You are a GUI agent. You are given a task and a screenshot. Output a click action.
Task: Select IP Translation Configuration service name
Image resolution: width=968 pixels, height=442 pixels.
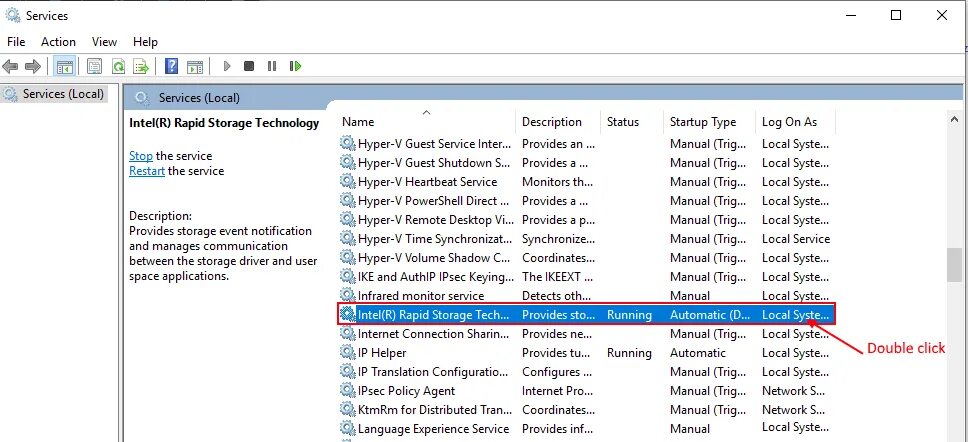pos(435,372)
